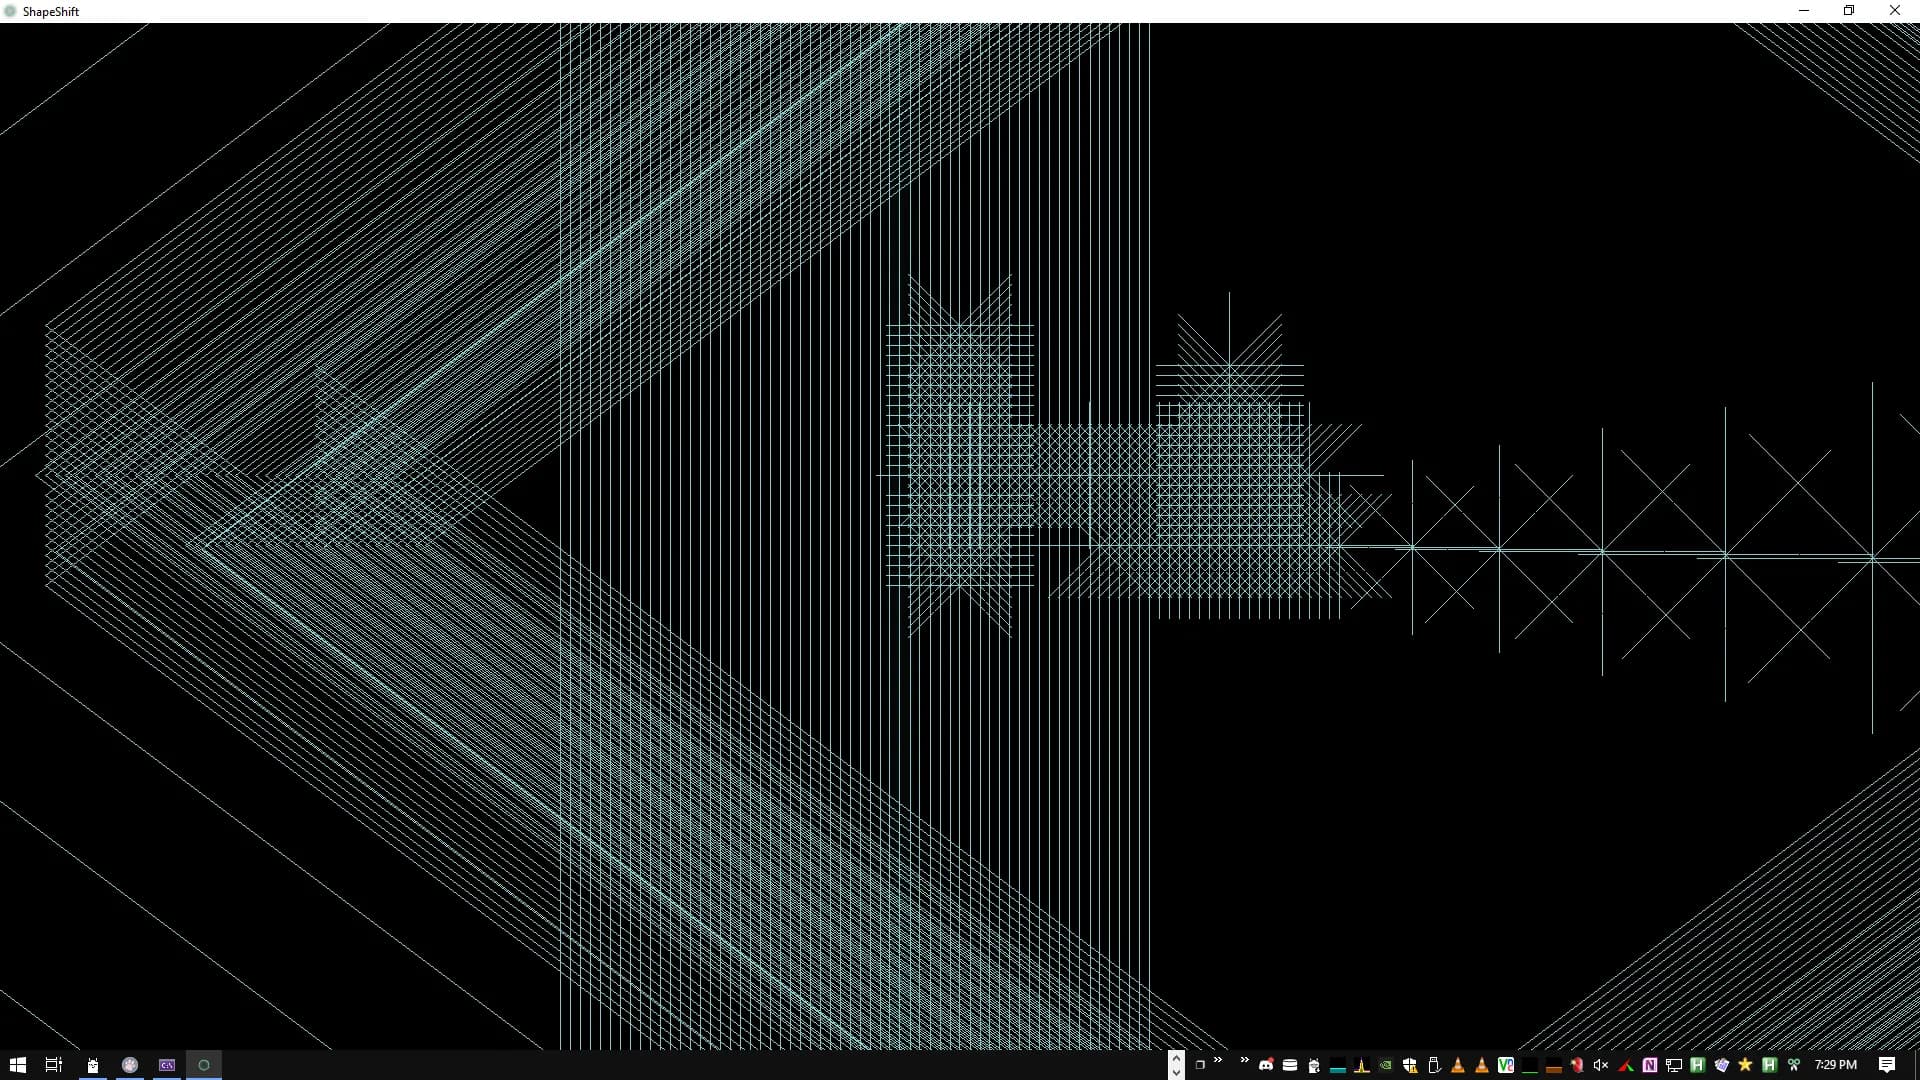Switch to the purple command prompt taskbar app
Screen dimensions: 1920x1080
click(x=167, y=1065)
